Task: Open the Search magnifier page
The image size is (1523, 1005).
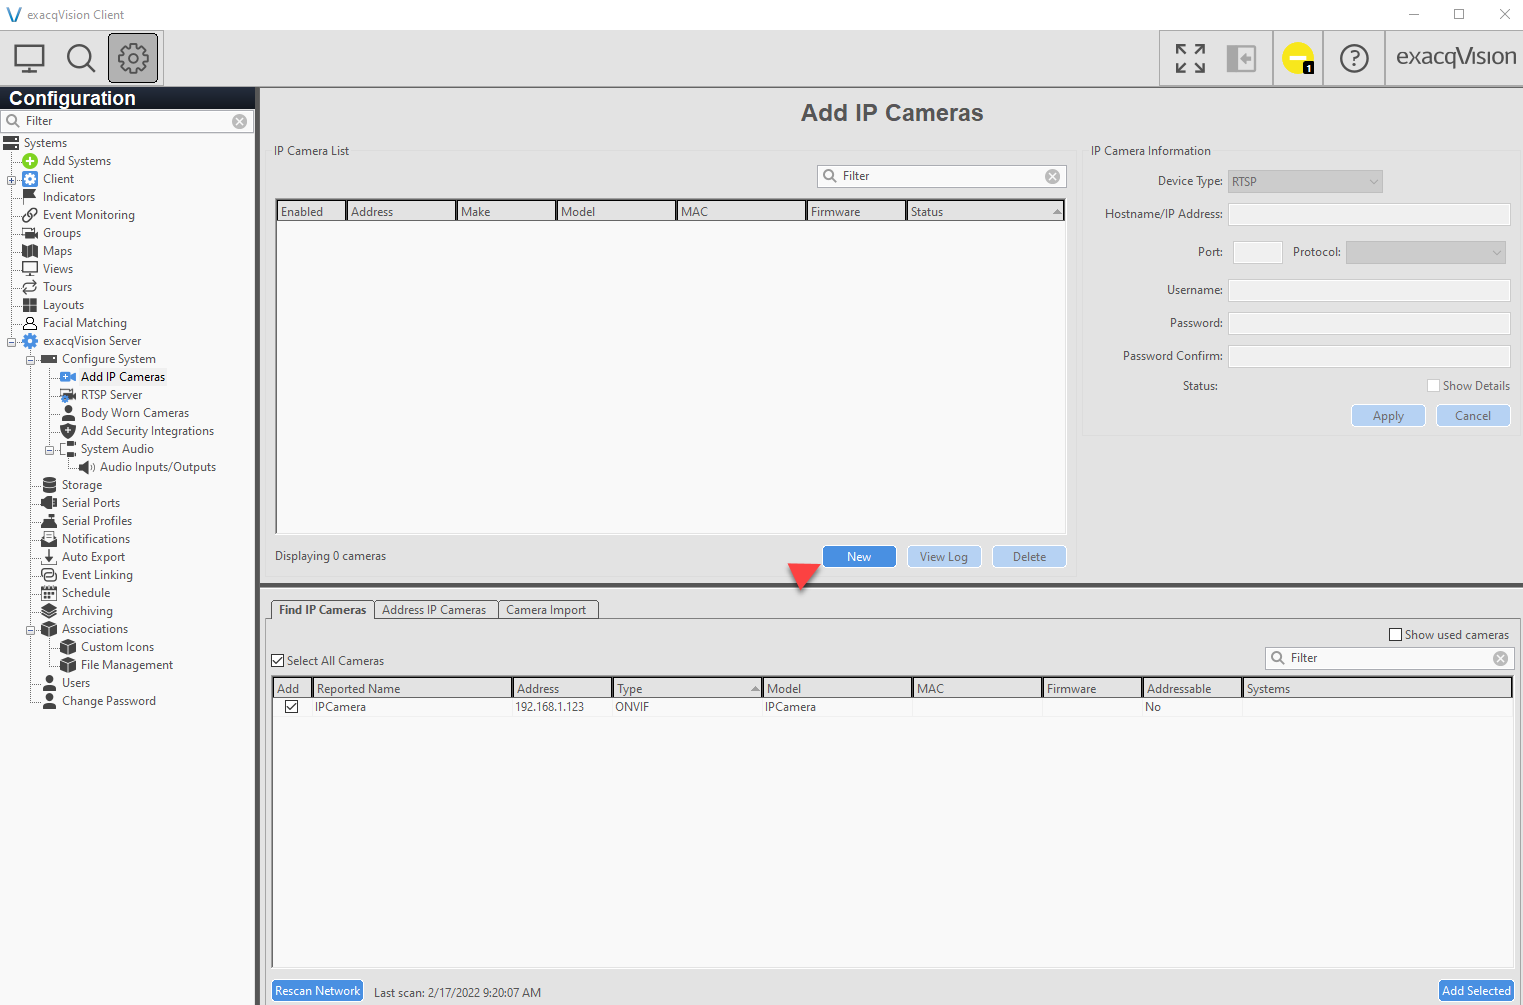Action: pyautogui.click(x=81, y=58)
